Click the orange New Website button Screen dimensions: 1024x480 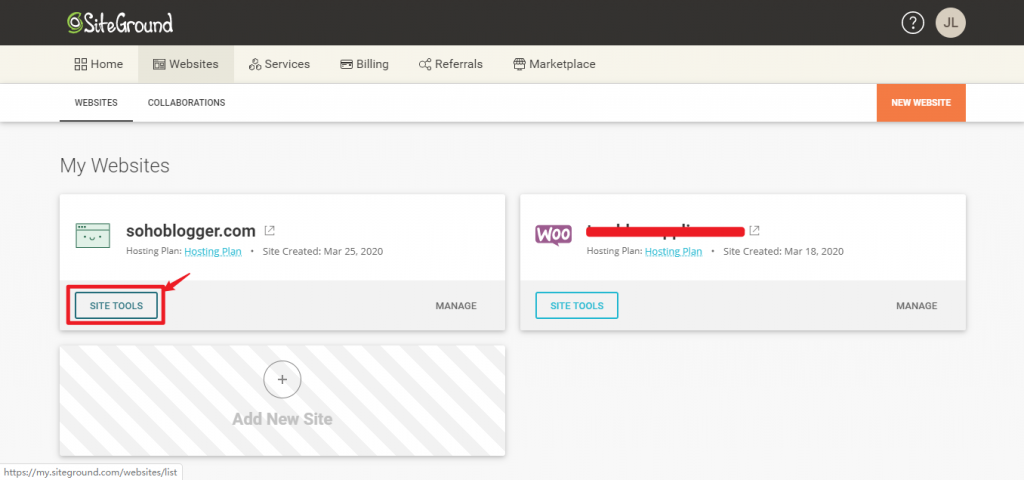[920, 102]
